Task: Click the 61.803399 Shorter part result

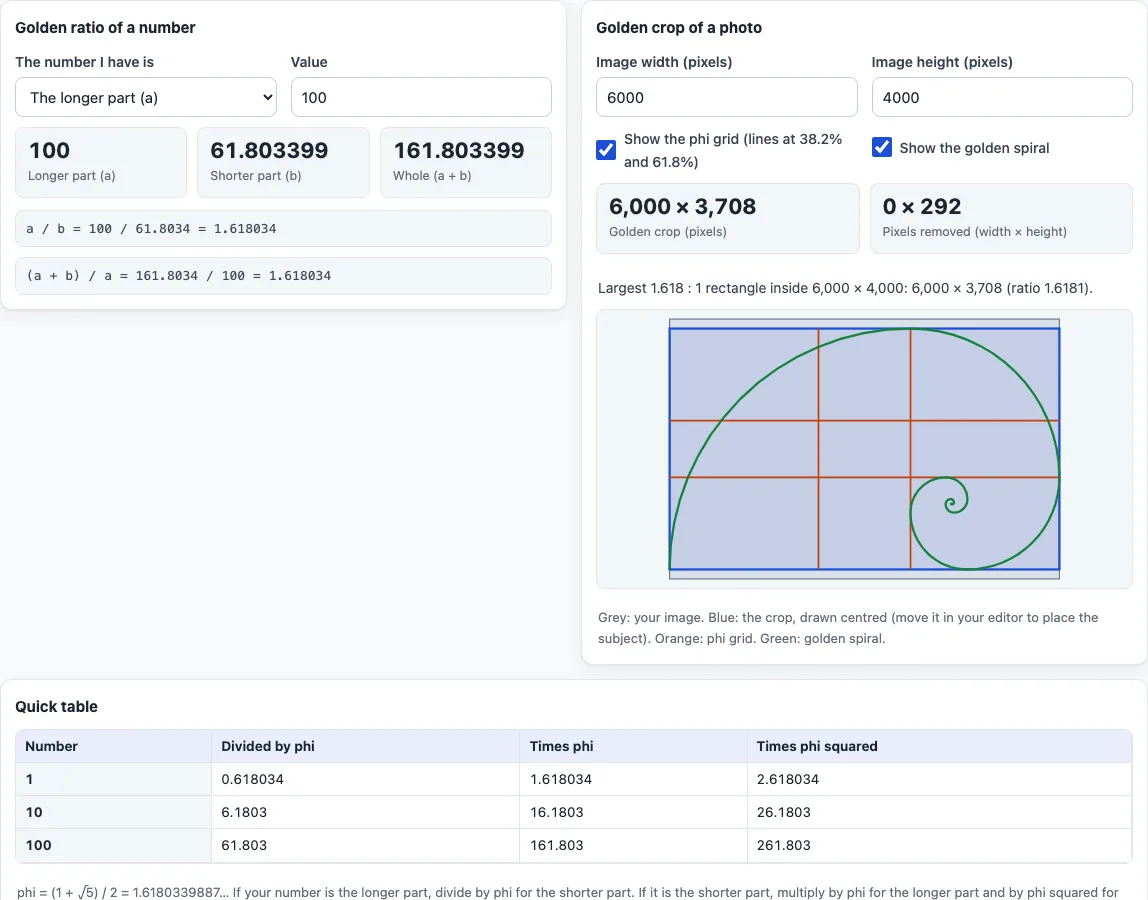Action: tap(283, 163)
